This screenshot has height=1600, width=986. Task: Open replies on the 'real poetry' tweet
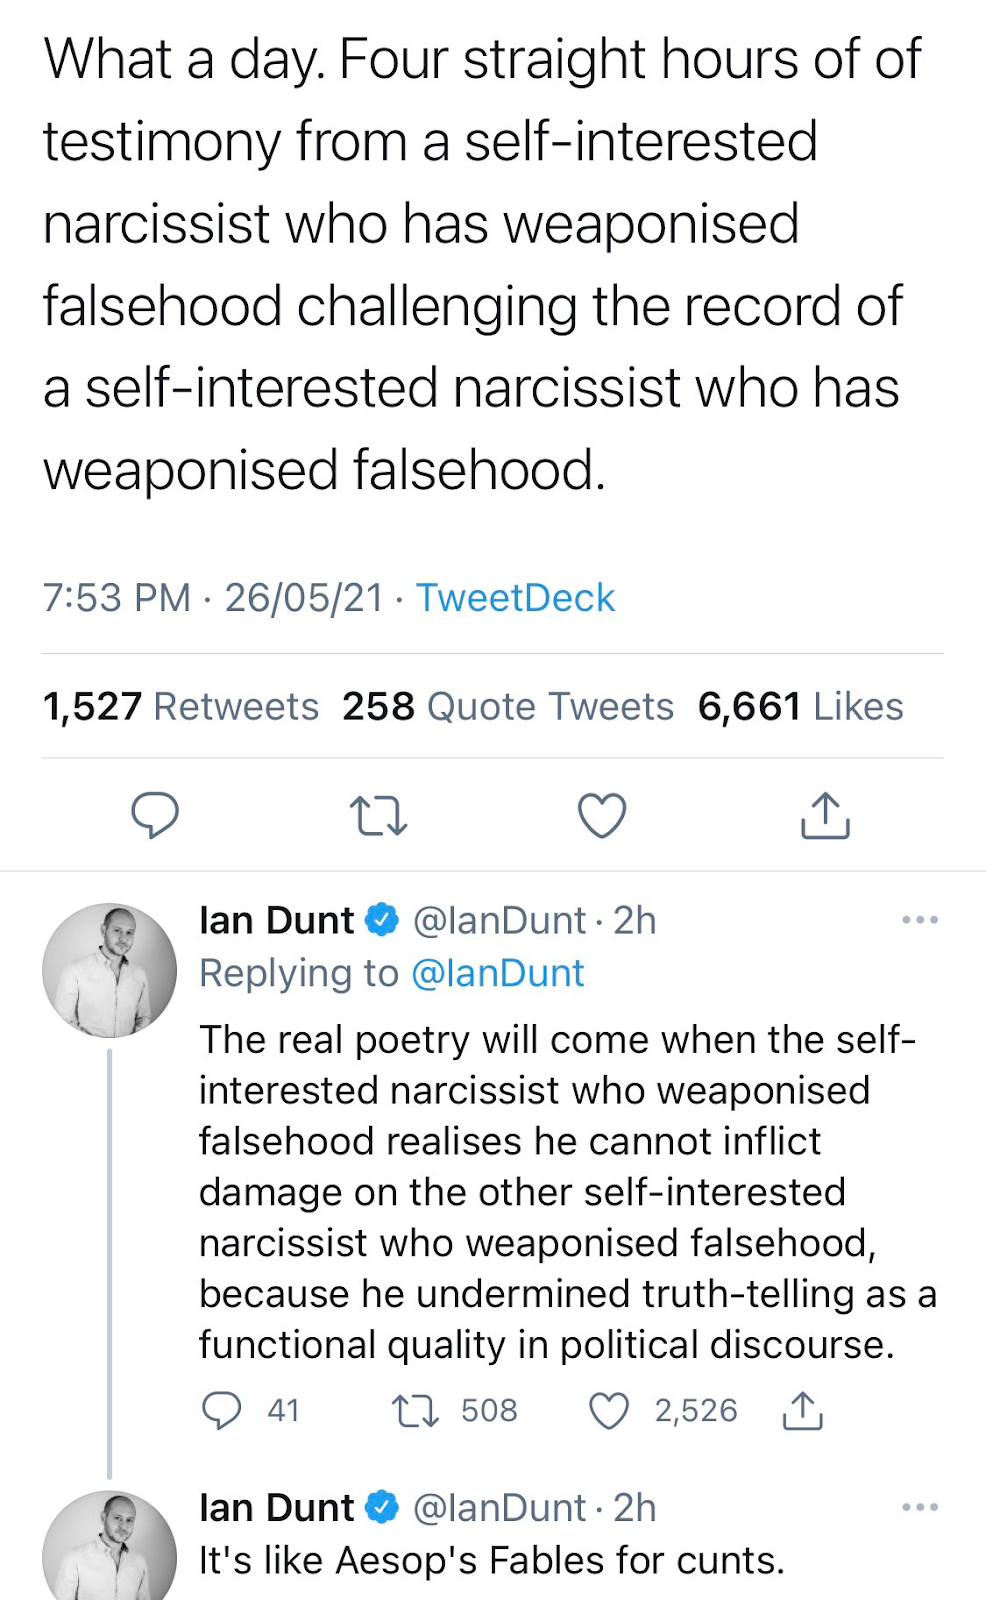click(222, 1410)
